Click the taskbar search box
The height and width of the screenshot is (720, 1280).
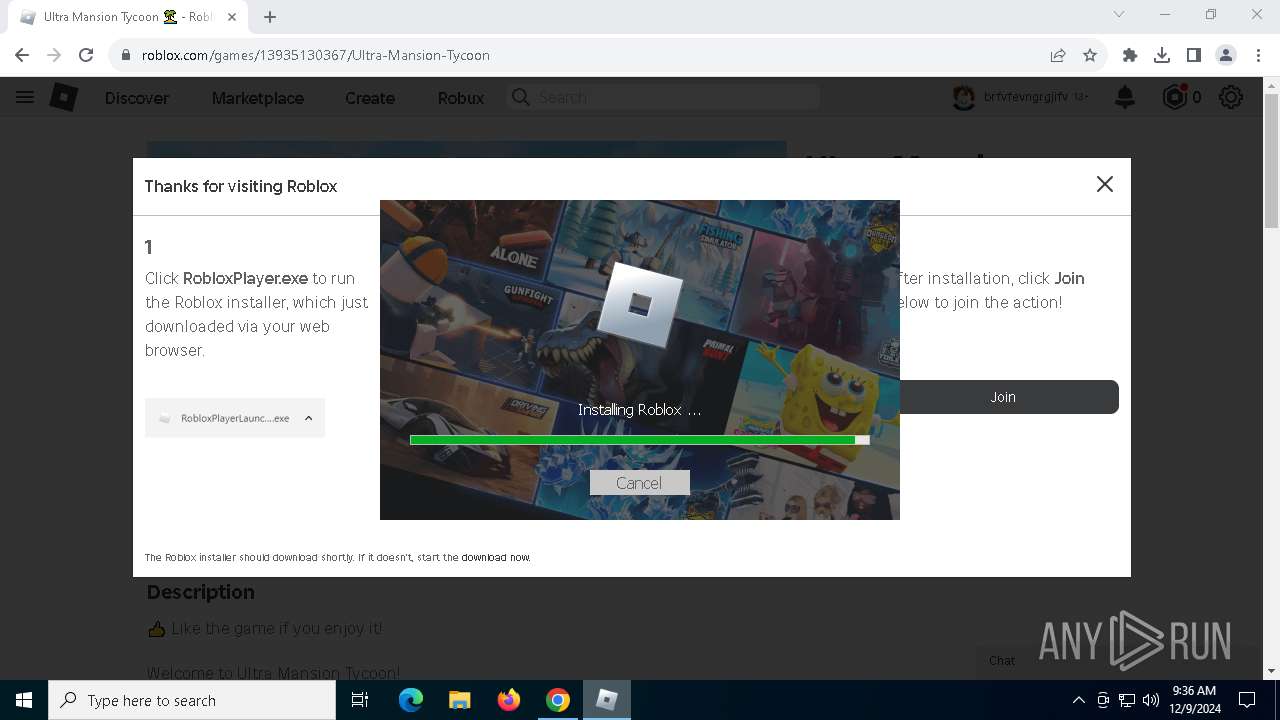pyautogui.click(x=192, y=700)
